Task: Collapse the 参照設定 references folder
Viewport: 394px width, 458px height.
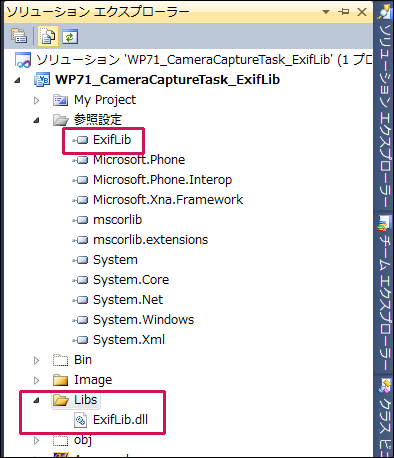Action: [37, 120]
